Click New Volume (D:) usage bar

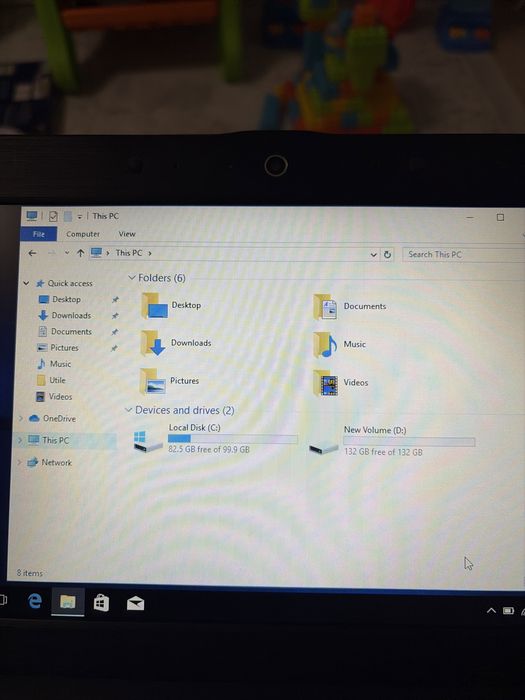click(409, 442)
